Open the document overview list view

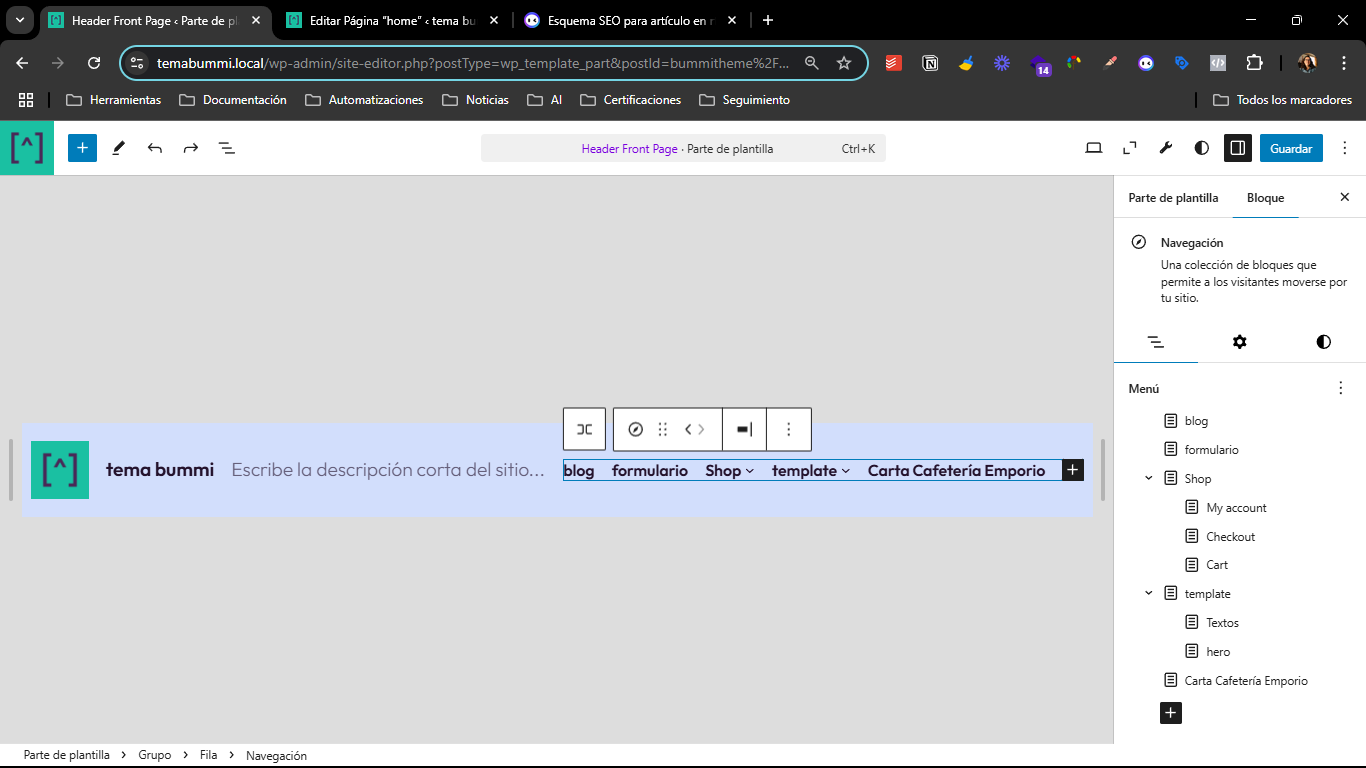[227, 148]
